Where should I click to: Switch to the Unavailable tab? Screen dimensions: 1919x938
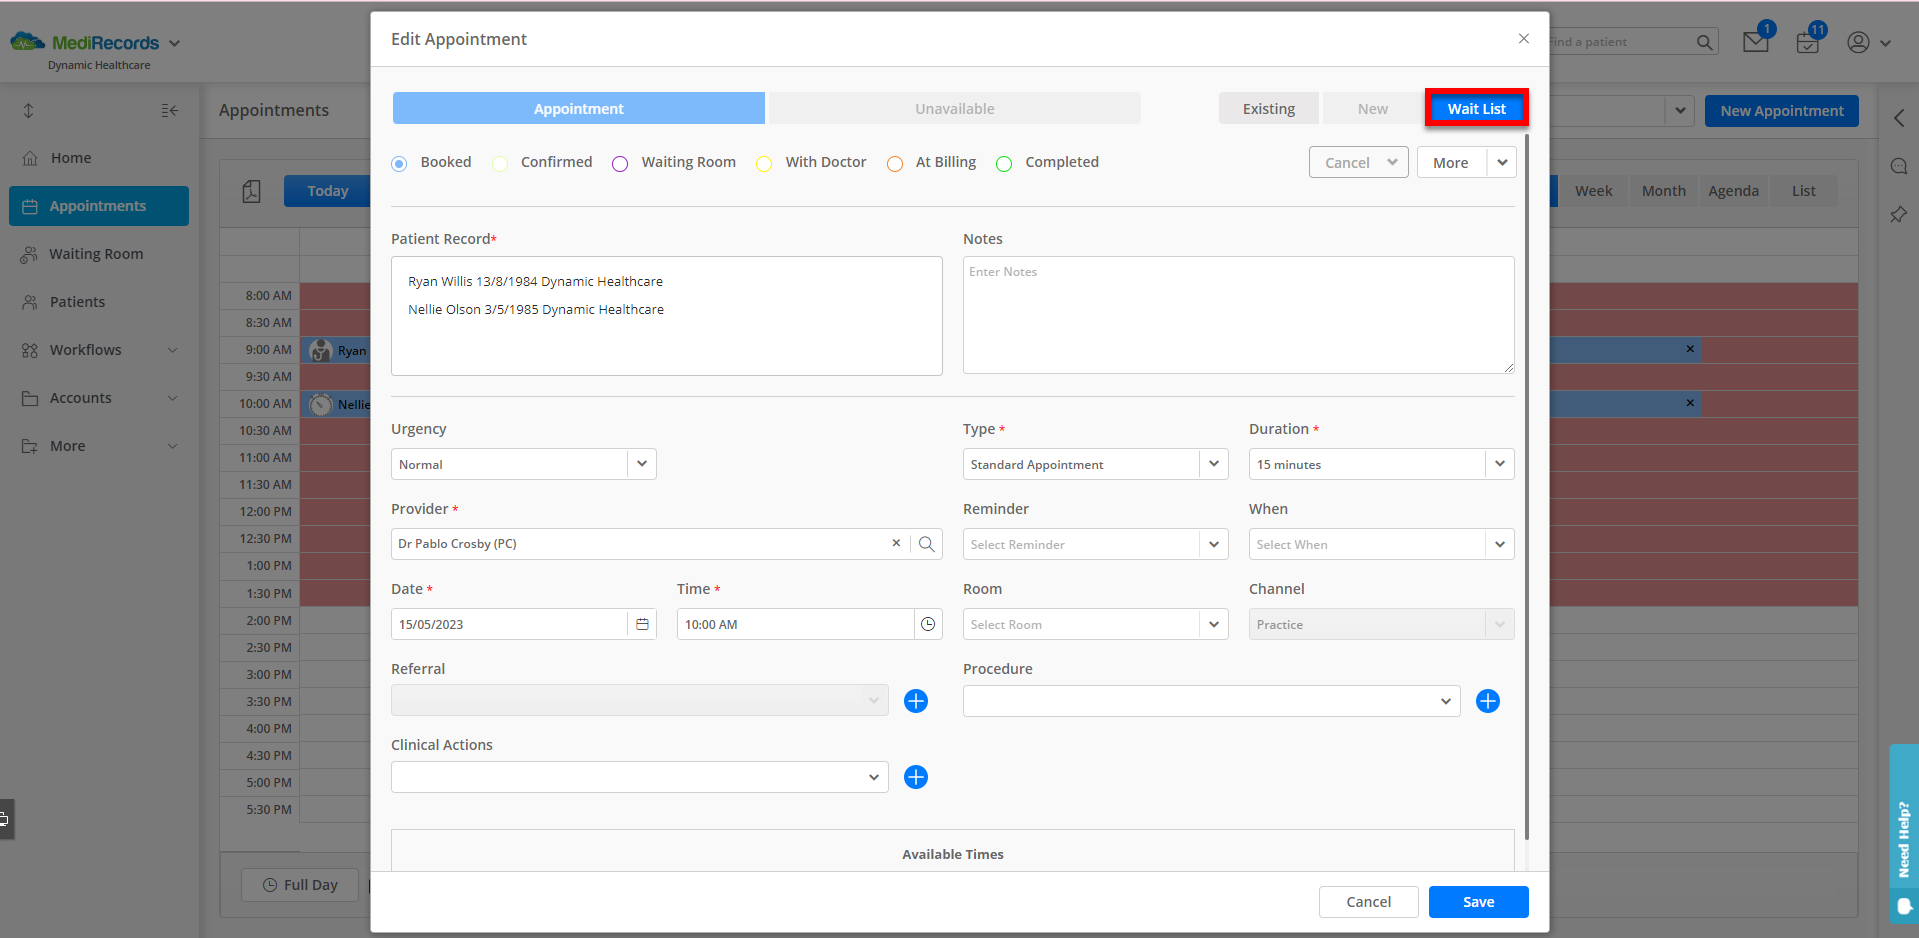tap(955, 108)
